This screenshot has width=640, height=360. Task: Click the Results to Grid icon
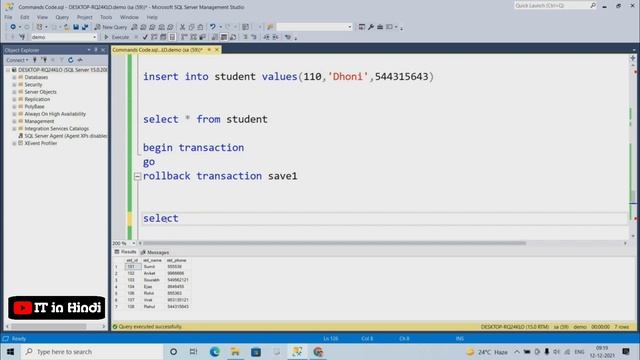[224, 37]
